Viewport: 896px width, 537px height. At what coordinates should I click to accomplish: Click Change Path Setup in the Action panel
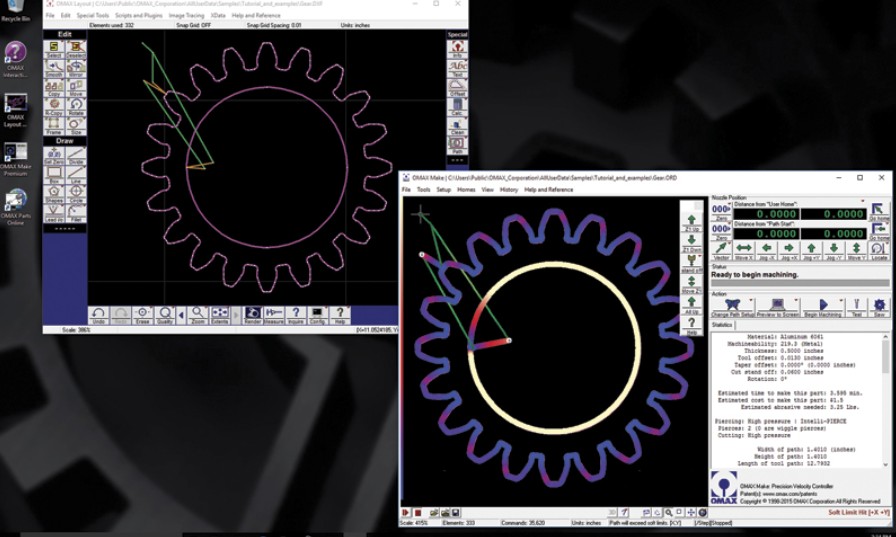coord(733,307)
